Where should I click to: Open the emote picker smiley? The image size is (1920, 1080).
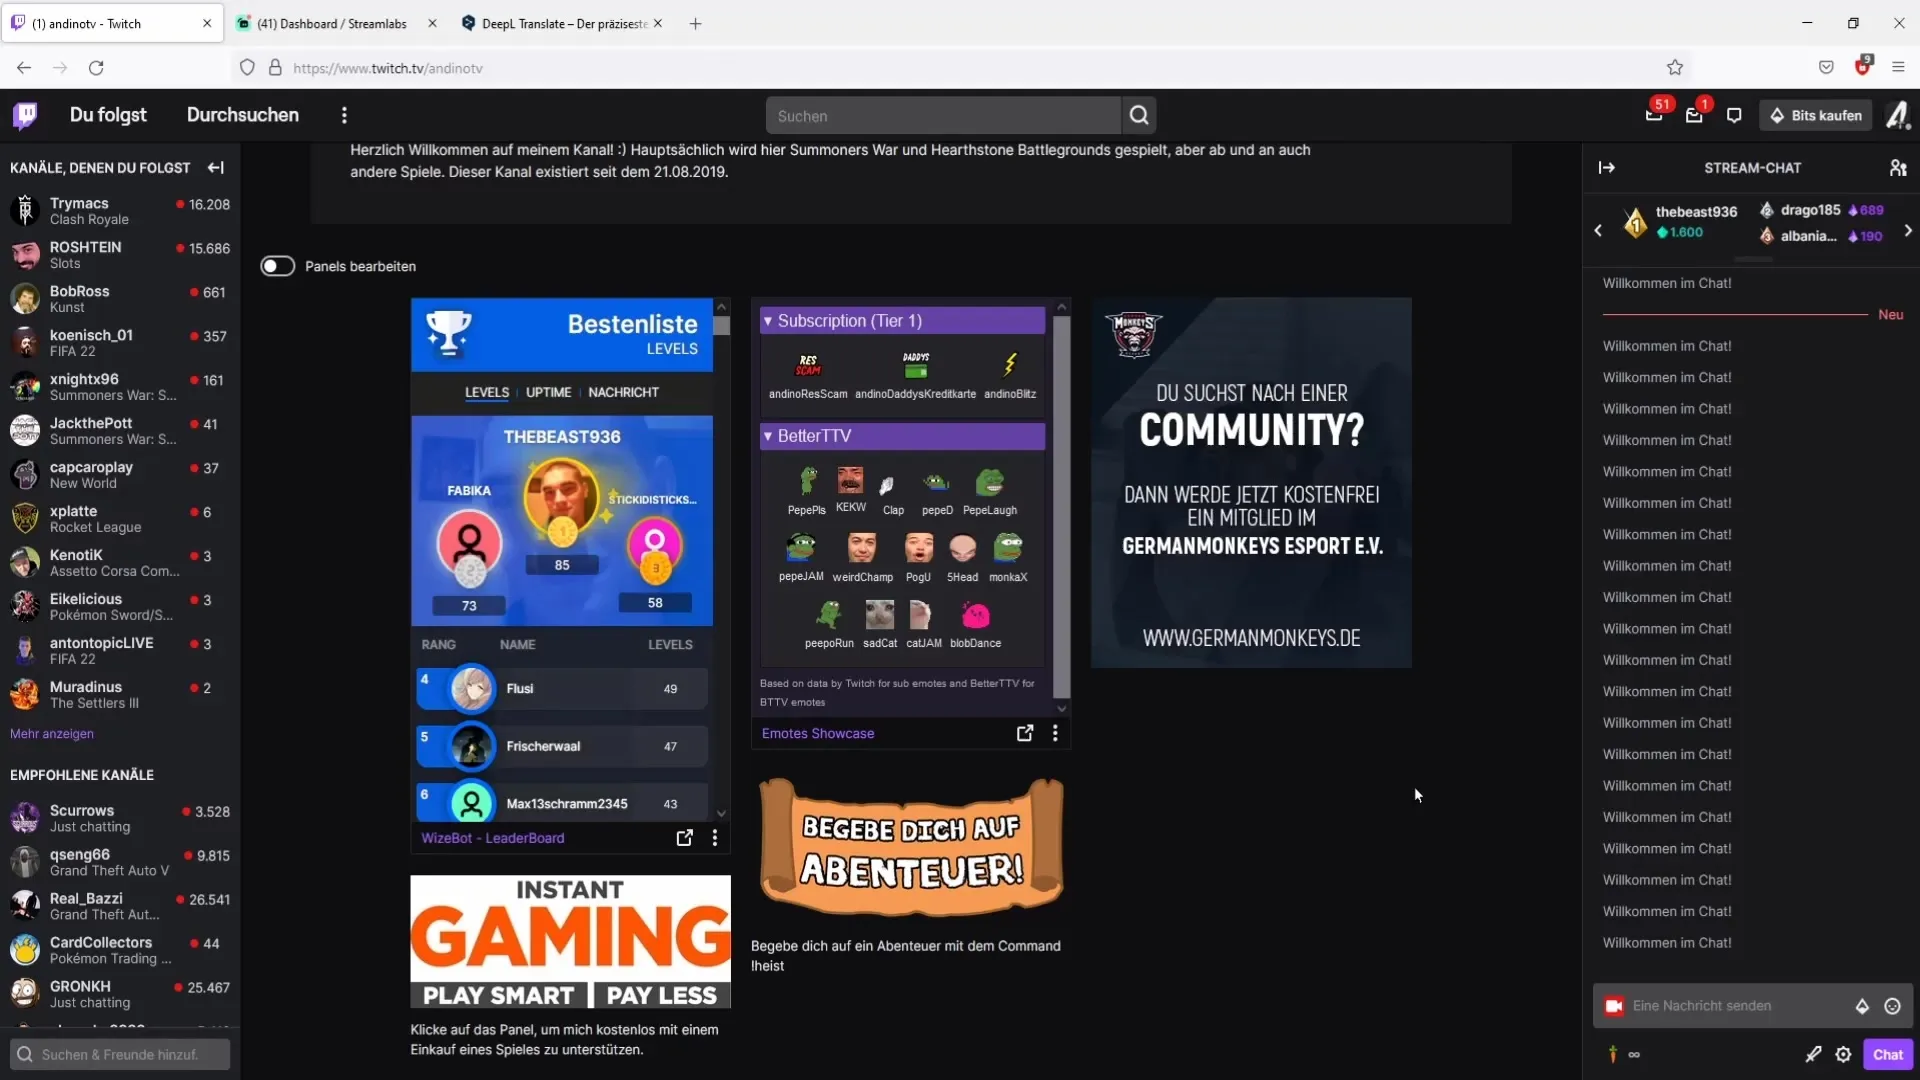[x=1892, y=1006]
